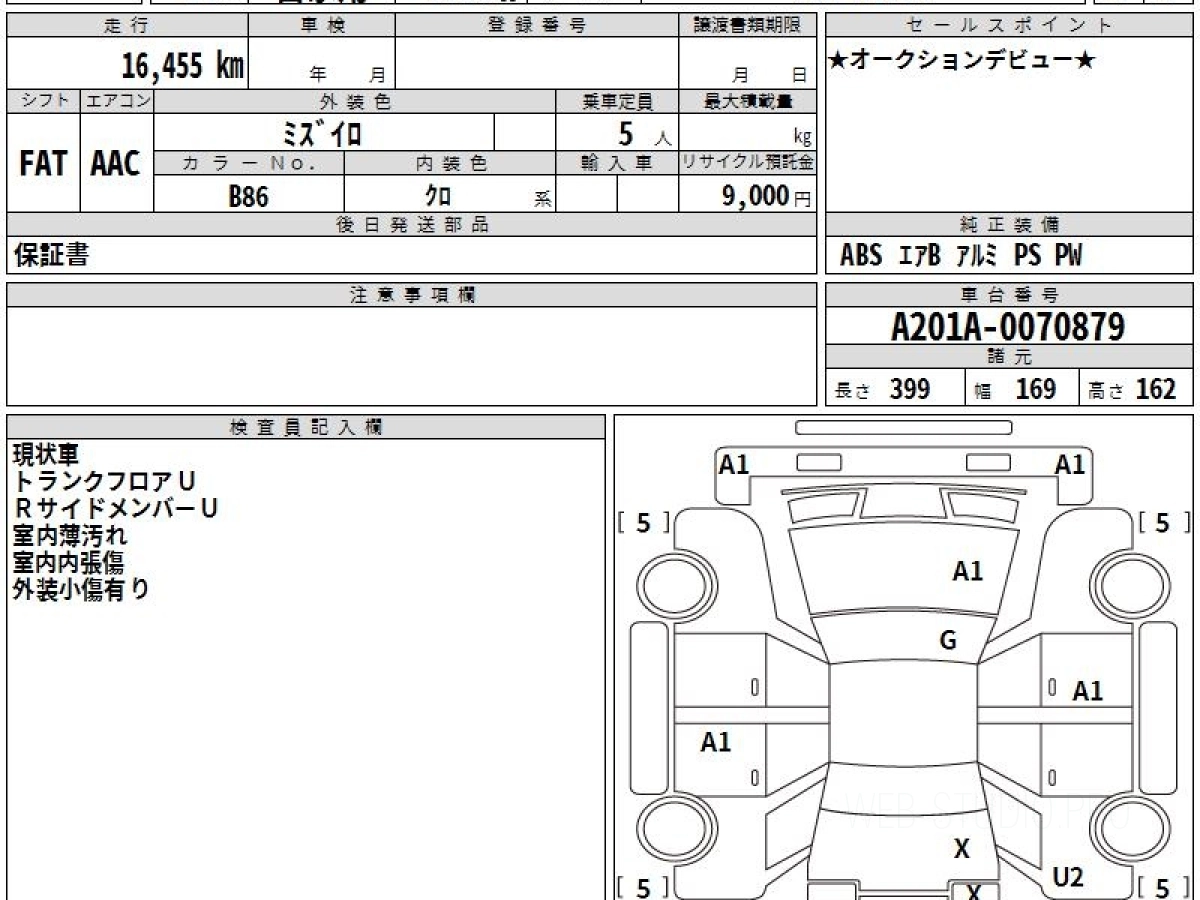This screenshot has height=900, width=1200.
Task: Select the 現状車 inspector note
Action: 45,455
